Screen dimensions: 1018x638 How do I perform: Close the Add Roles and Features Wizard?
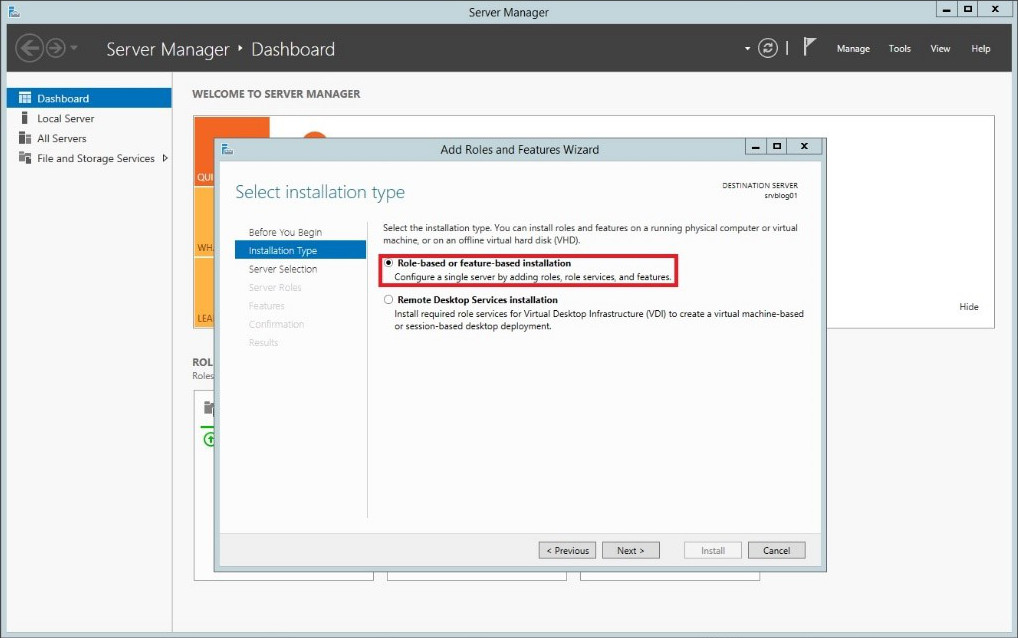(x=804, y=147)
